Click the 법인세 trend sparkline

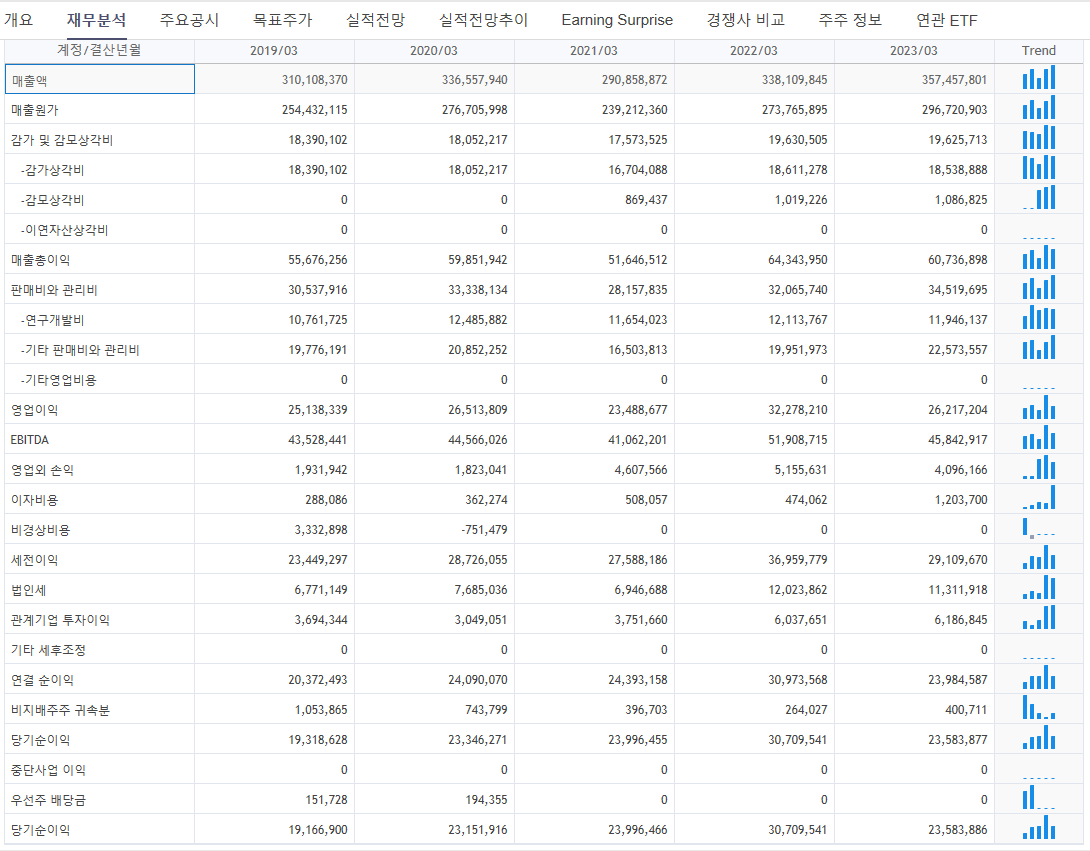tap(1039, 587)
